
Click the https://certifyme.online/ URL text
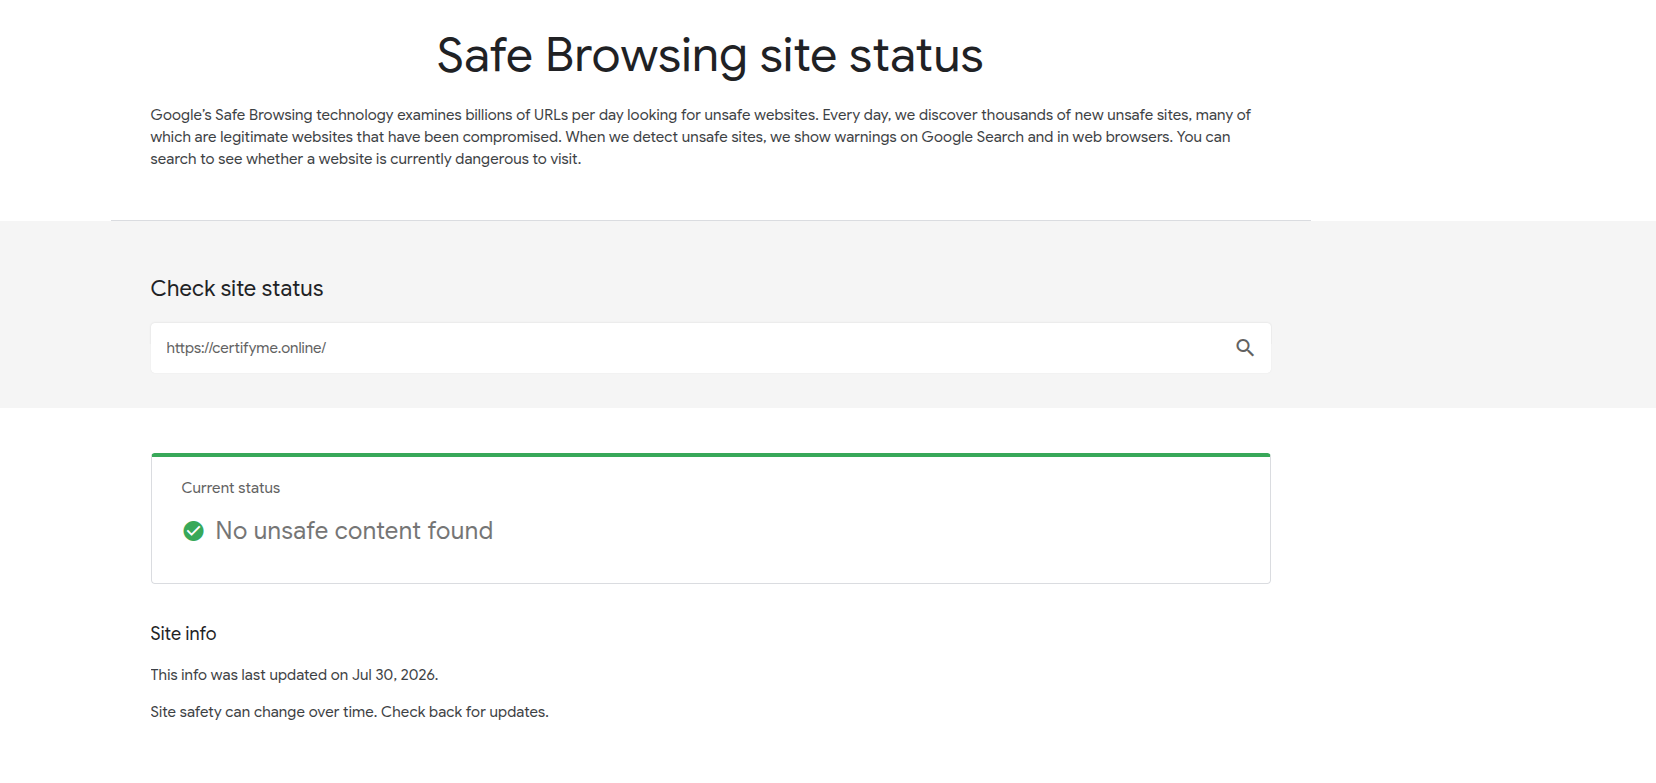coord(246,348)
